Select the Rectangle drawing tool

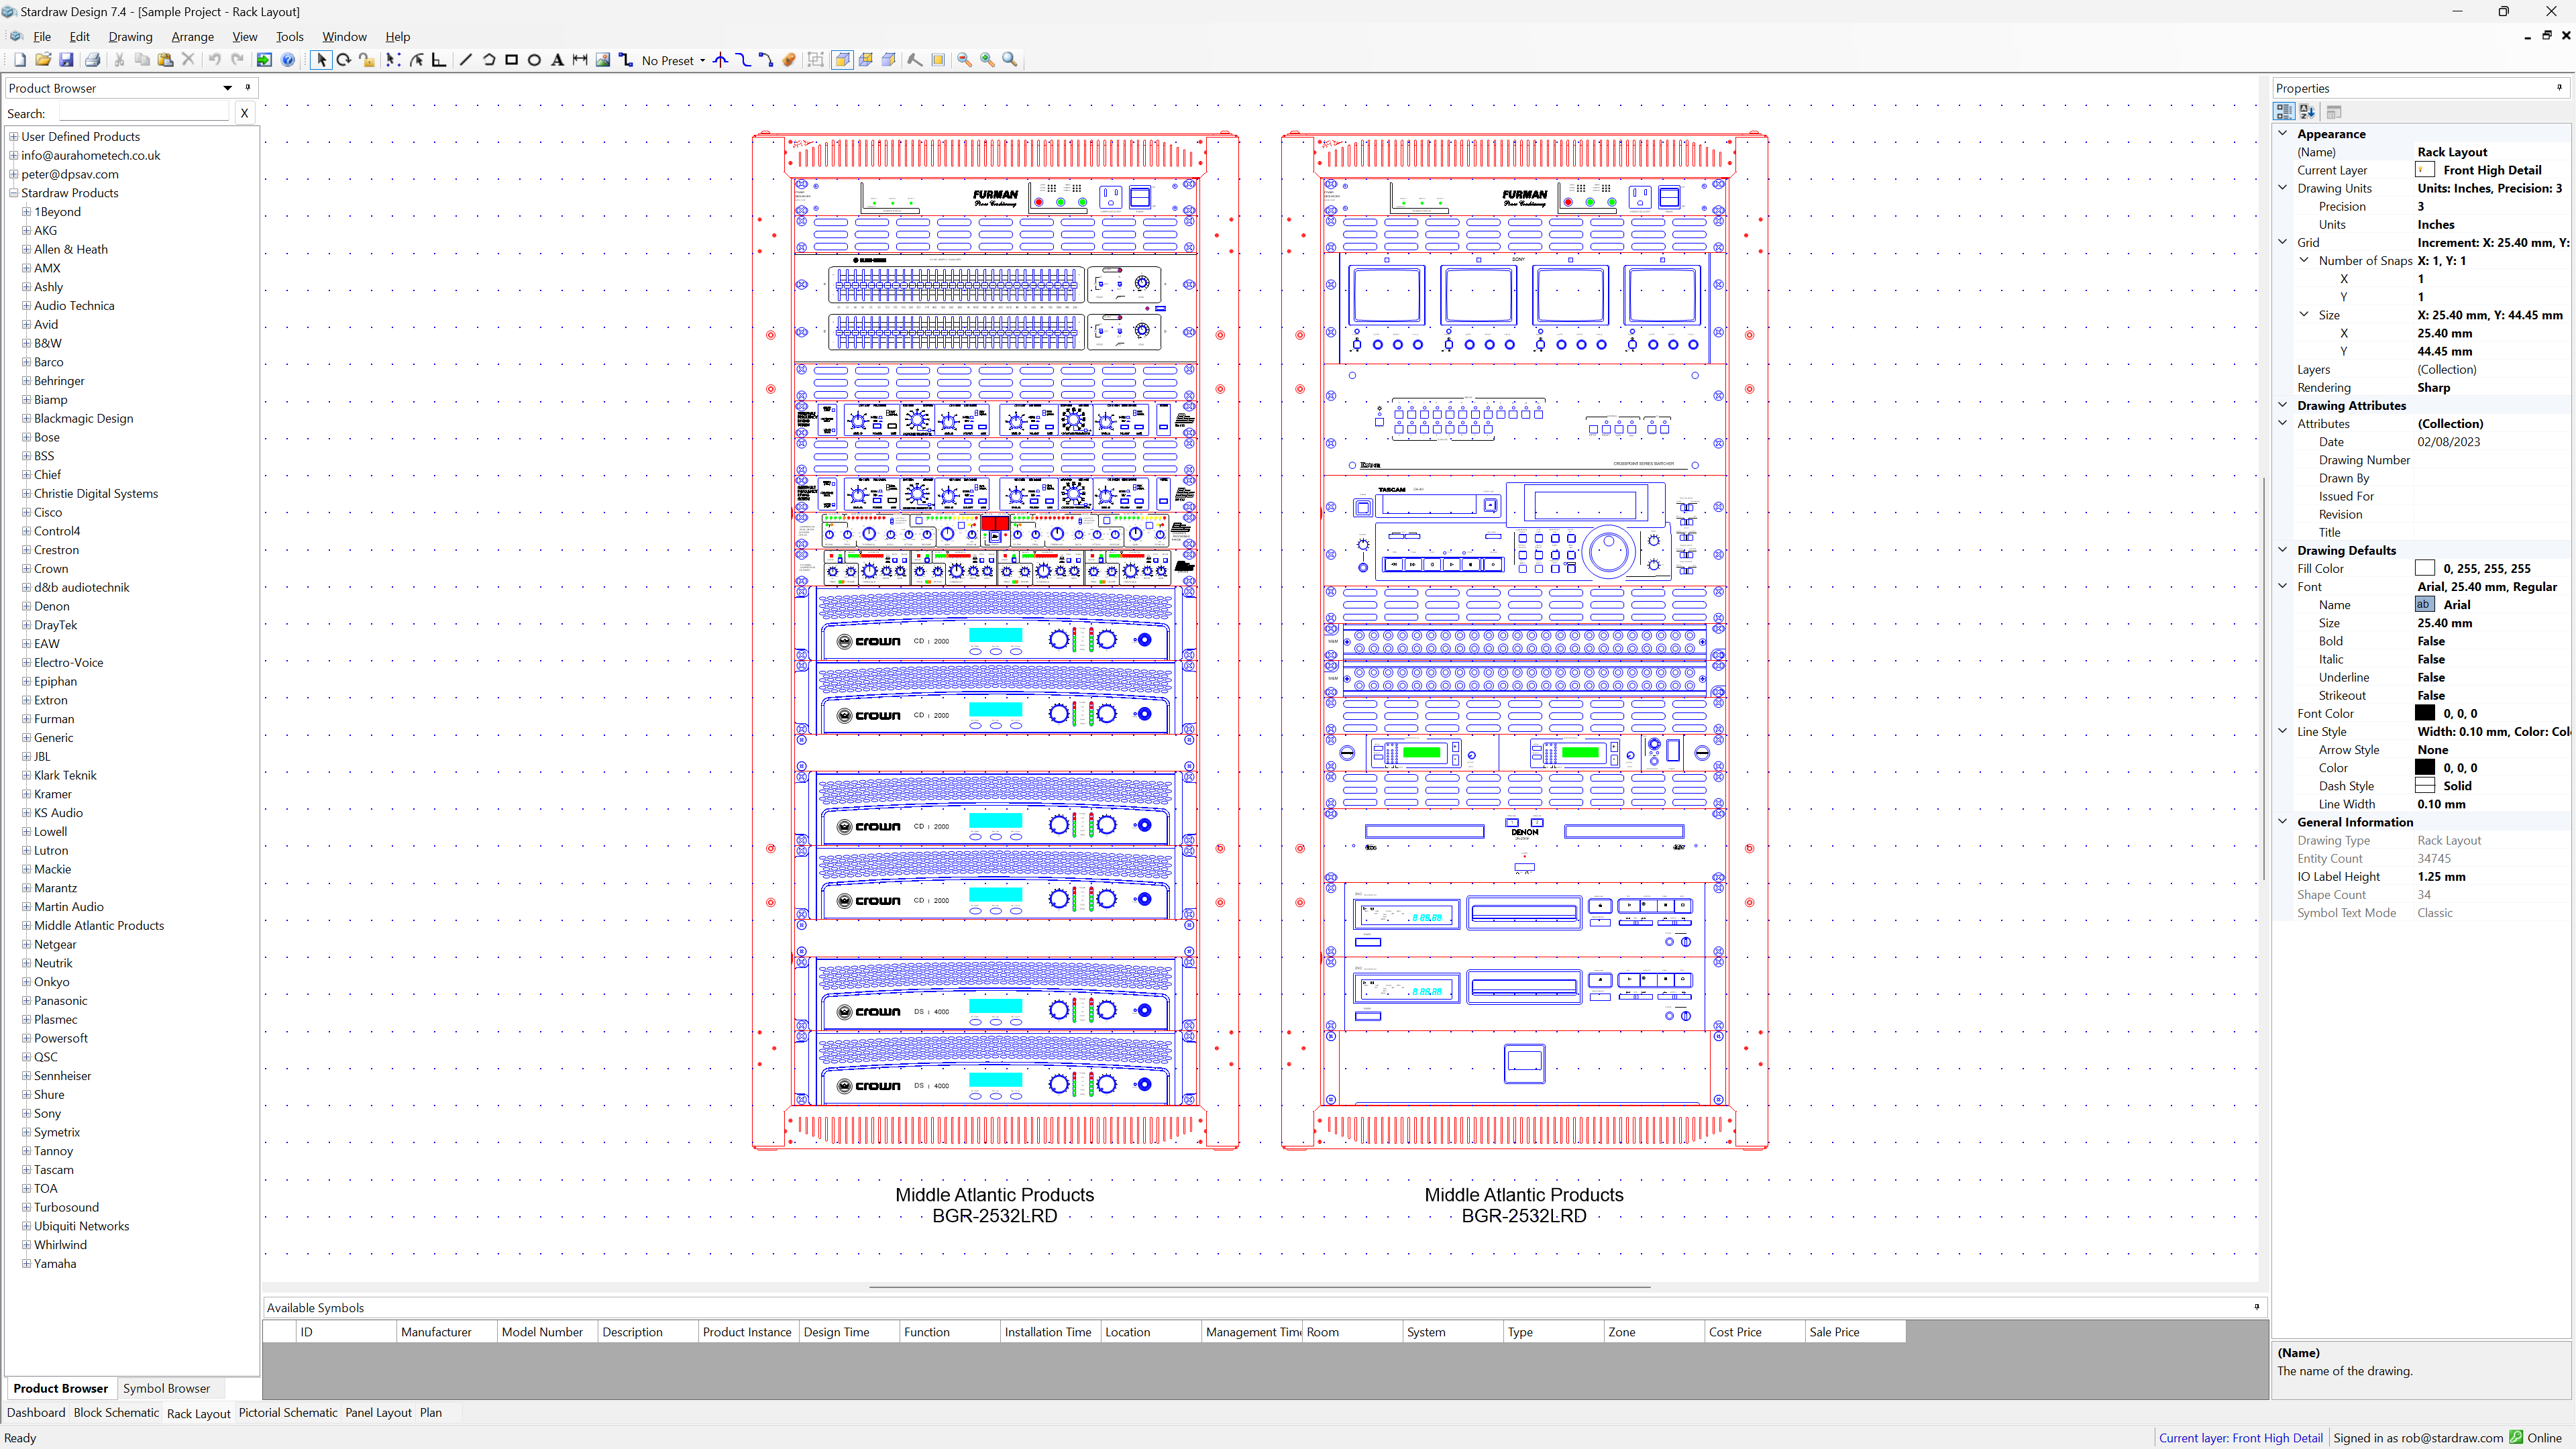511,60
